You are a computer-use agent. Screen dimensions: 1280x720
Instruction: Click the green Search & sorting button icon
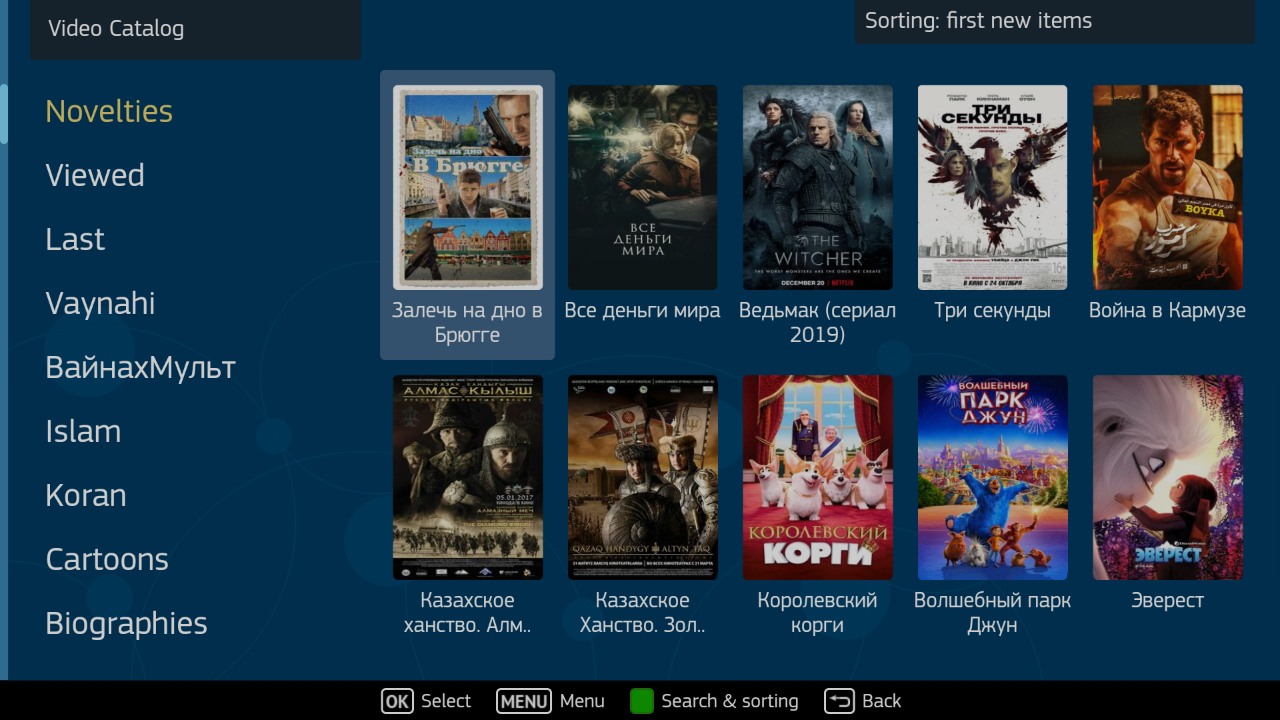[x=642, y=701]
